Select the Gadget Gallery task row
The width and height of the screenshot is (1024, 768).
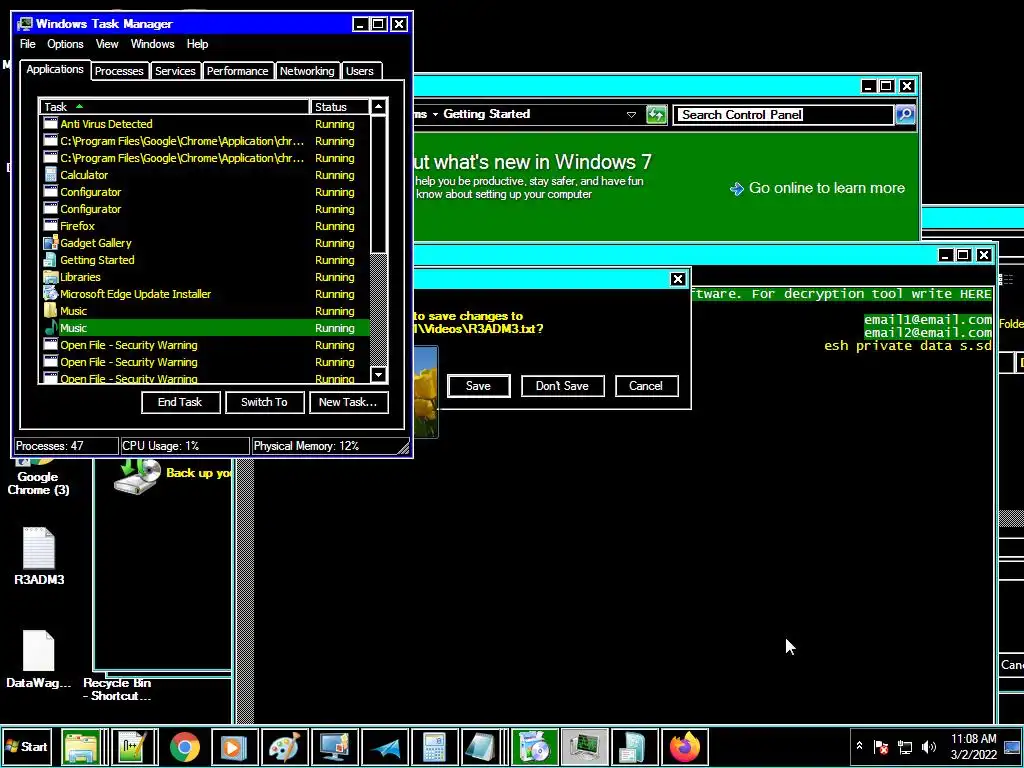coord(204,242)
